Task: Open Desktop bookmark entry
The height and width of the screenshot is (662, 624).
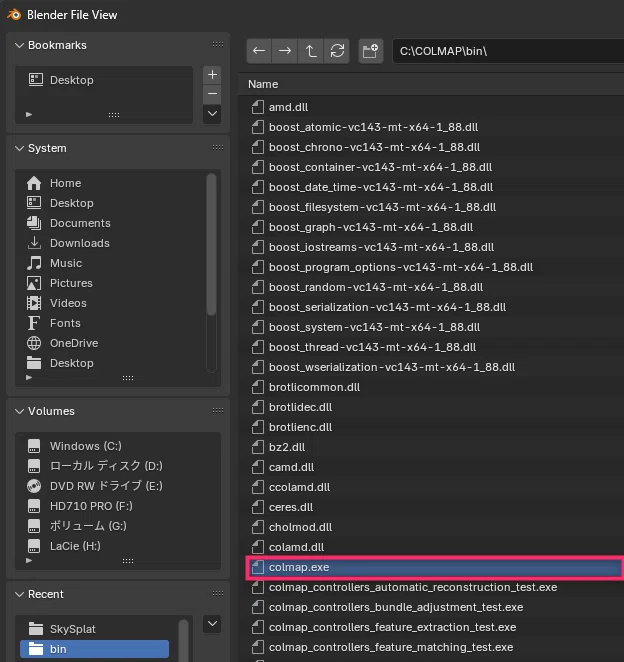Action: pos(104,80)
